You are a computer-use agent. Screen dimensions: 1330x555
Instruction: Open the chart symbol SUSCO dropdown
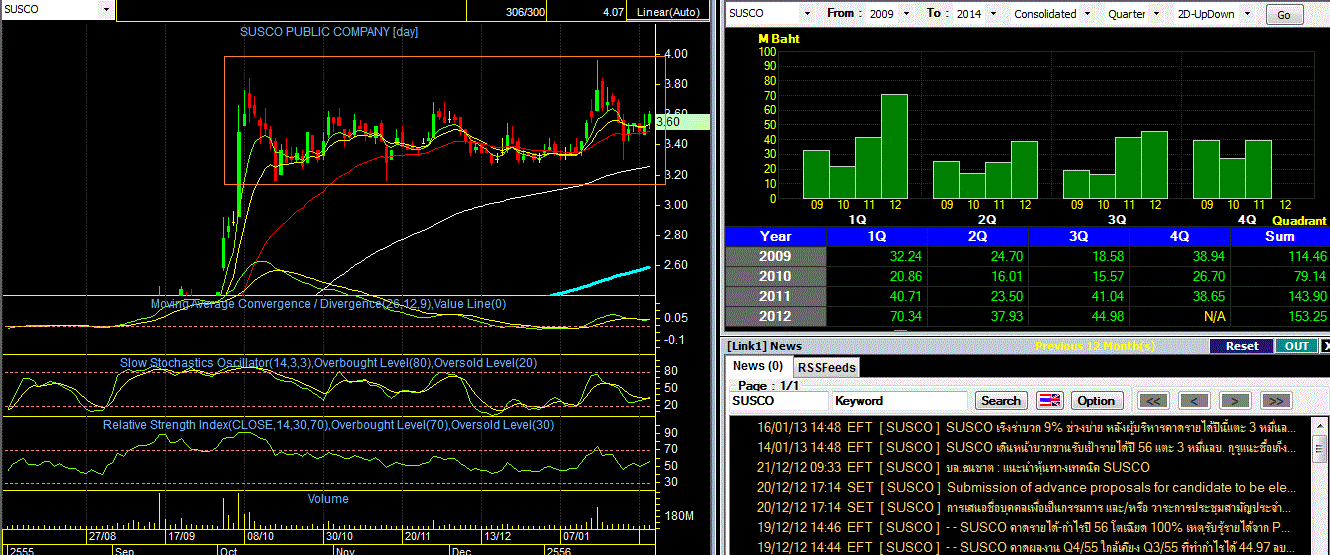[x=106, y=9]
